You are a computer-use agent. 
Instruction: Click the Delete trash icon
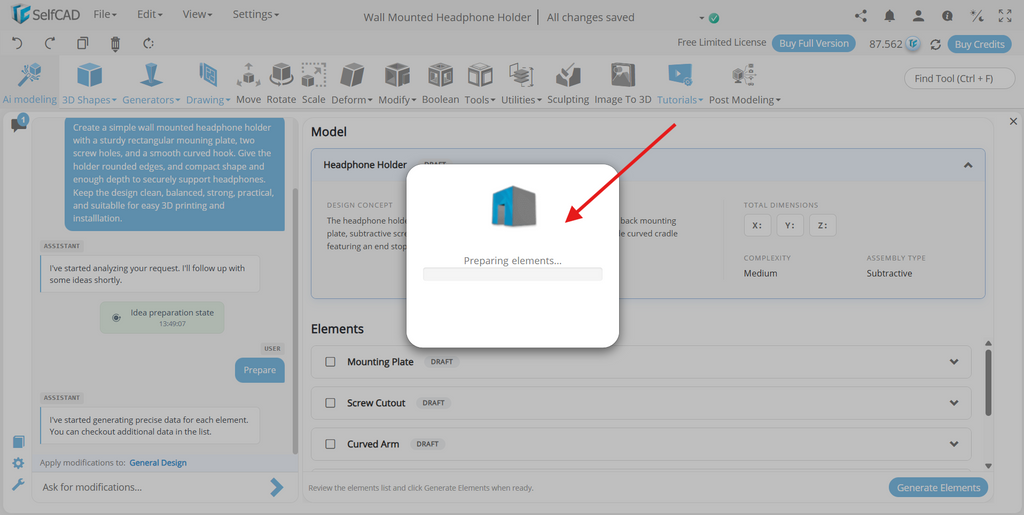tap(116, 44)
